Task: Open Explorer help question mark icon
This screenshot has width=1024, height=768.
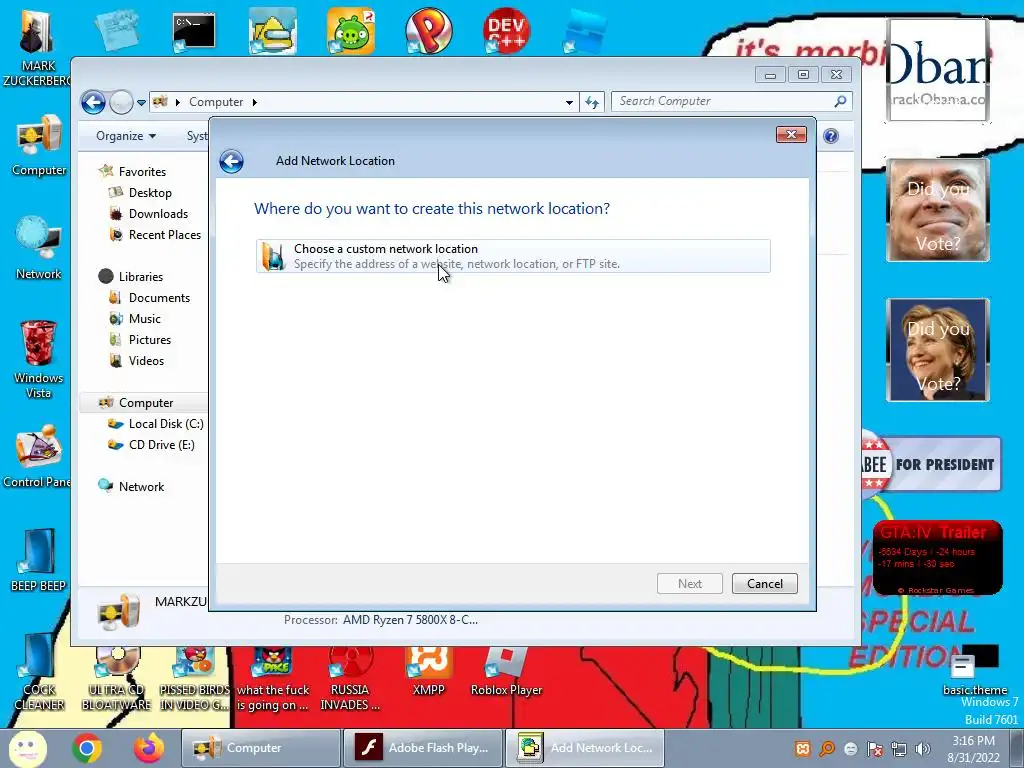Action: click(x=831, y=136)
